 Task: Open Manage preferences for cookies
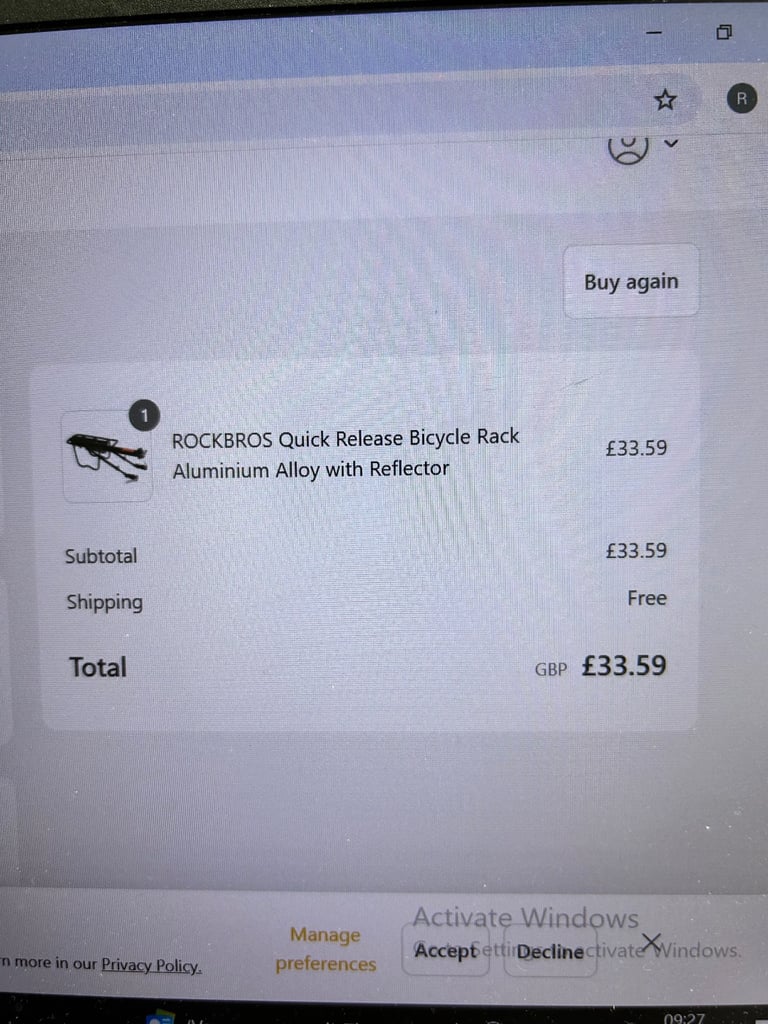pyautogui.click(x=325, y=950)
